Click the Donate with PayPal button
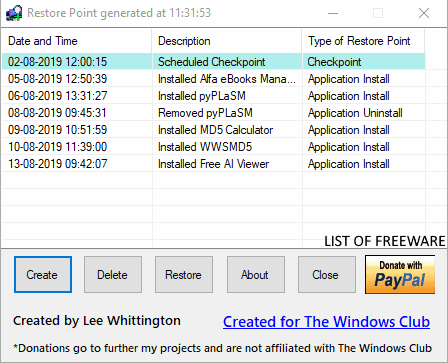This screenshot has height=363, width=448. 400,275
